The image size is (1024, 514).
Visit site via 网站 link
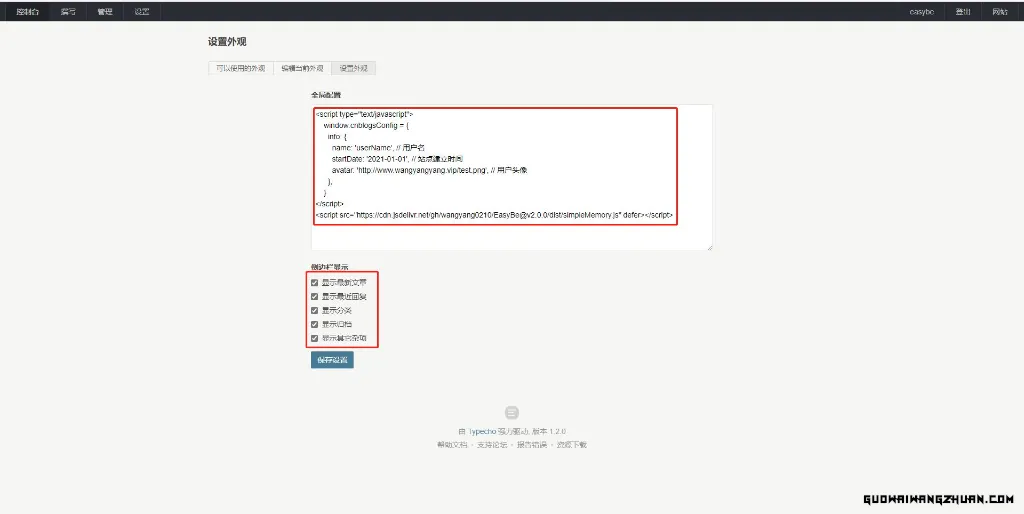[1000, 12]
